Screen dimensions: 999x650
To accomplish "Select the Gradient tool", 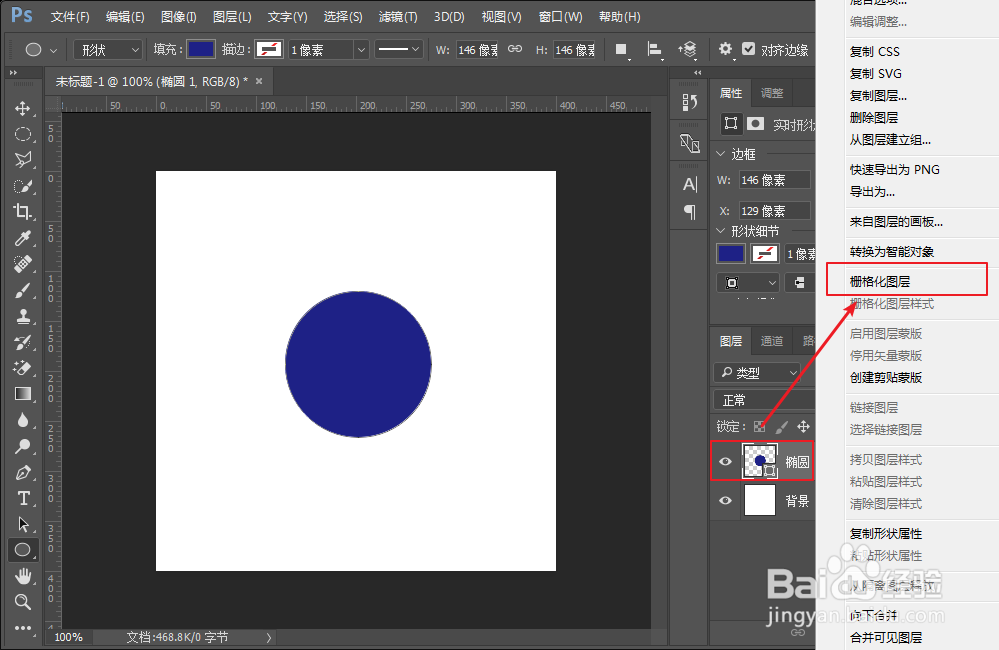I will (x=23, y=394).
